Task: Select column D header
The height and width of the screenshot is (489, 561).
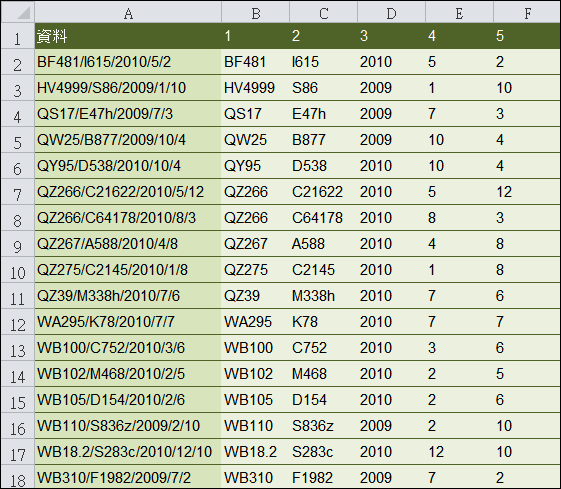Action: pos(391,12)
